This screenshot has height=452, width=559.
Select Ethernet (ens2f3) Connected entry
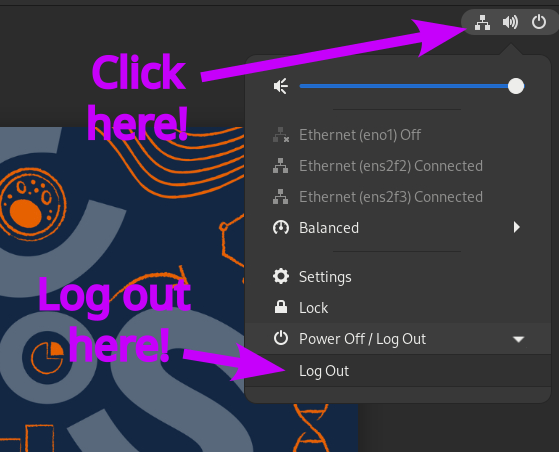[398, 197]
